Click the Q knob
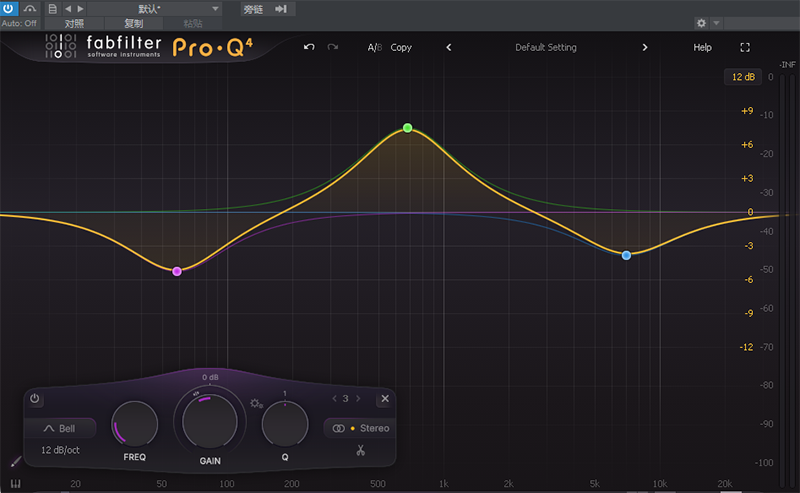Image resolution: width=800 pixels, height=493 pixels. click(x=285, y=425)
